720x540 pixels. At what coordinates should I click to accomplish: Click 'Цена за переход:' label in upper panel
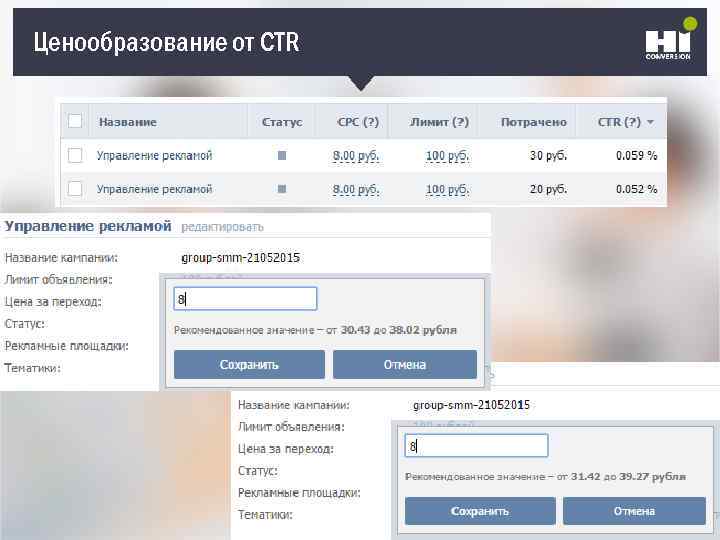53,302
